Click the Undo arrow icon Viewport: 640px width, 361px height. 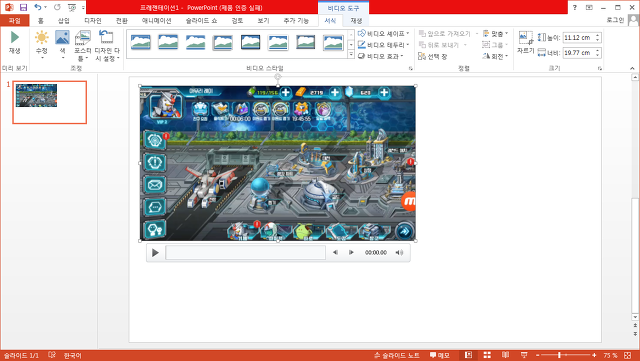pyautogui.click(x=38, y=7)
